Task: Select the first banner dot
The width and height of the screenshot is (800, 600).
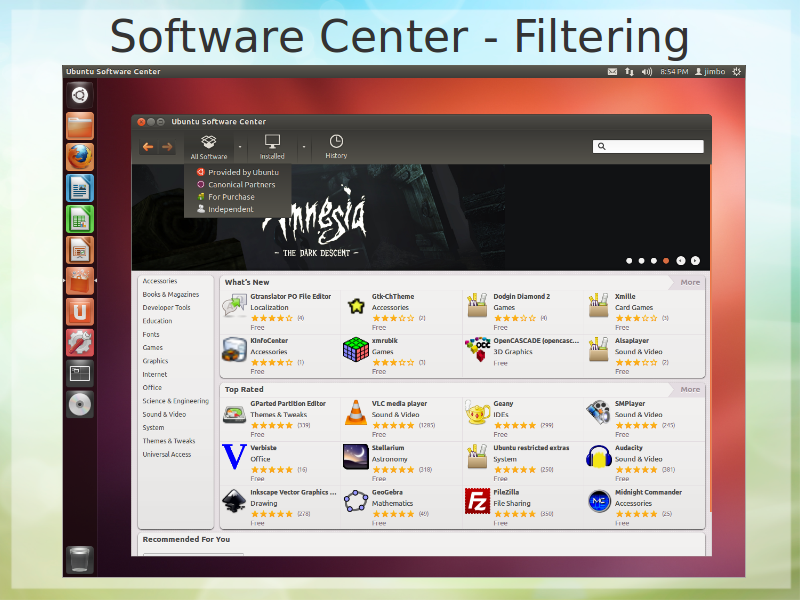Action: click(x=629, y=261)
